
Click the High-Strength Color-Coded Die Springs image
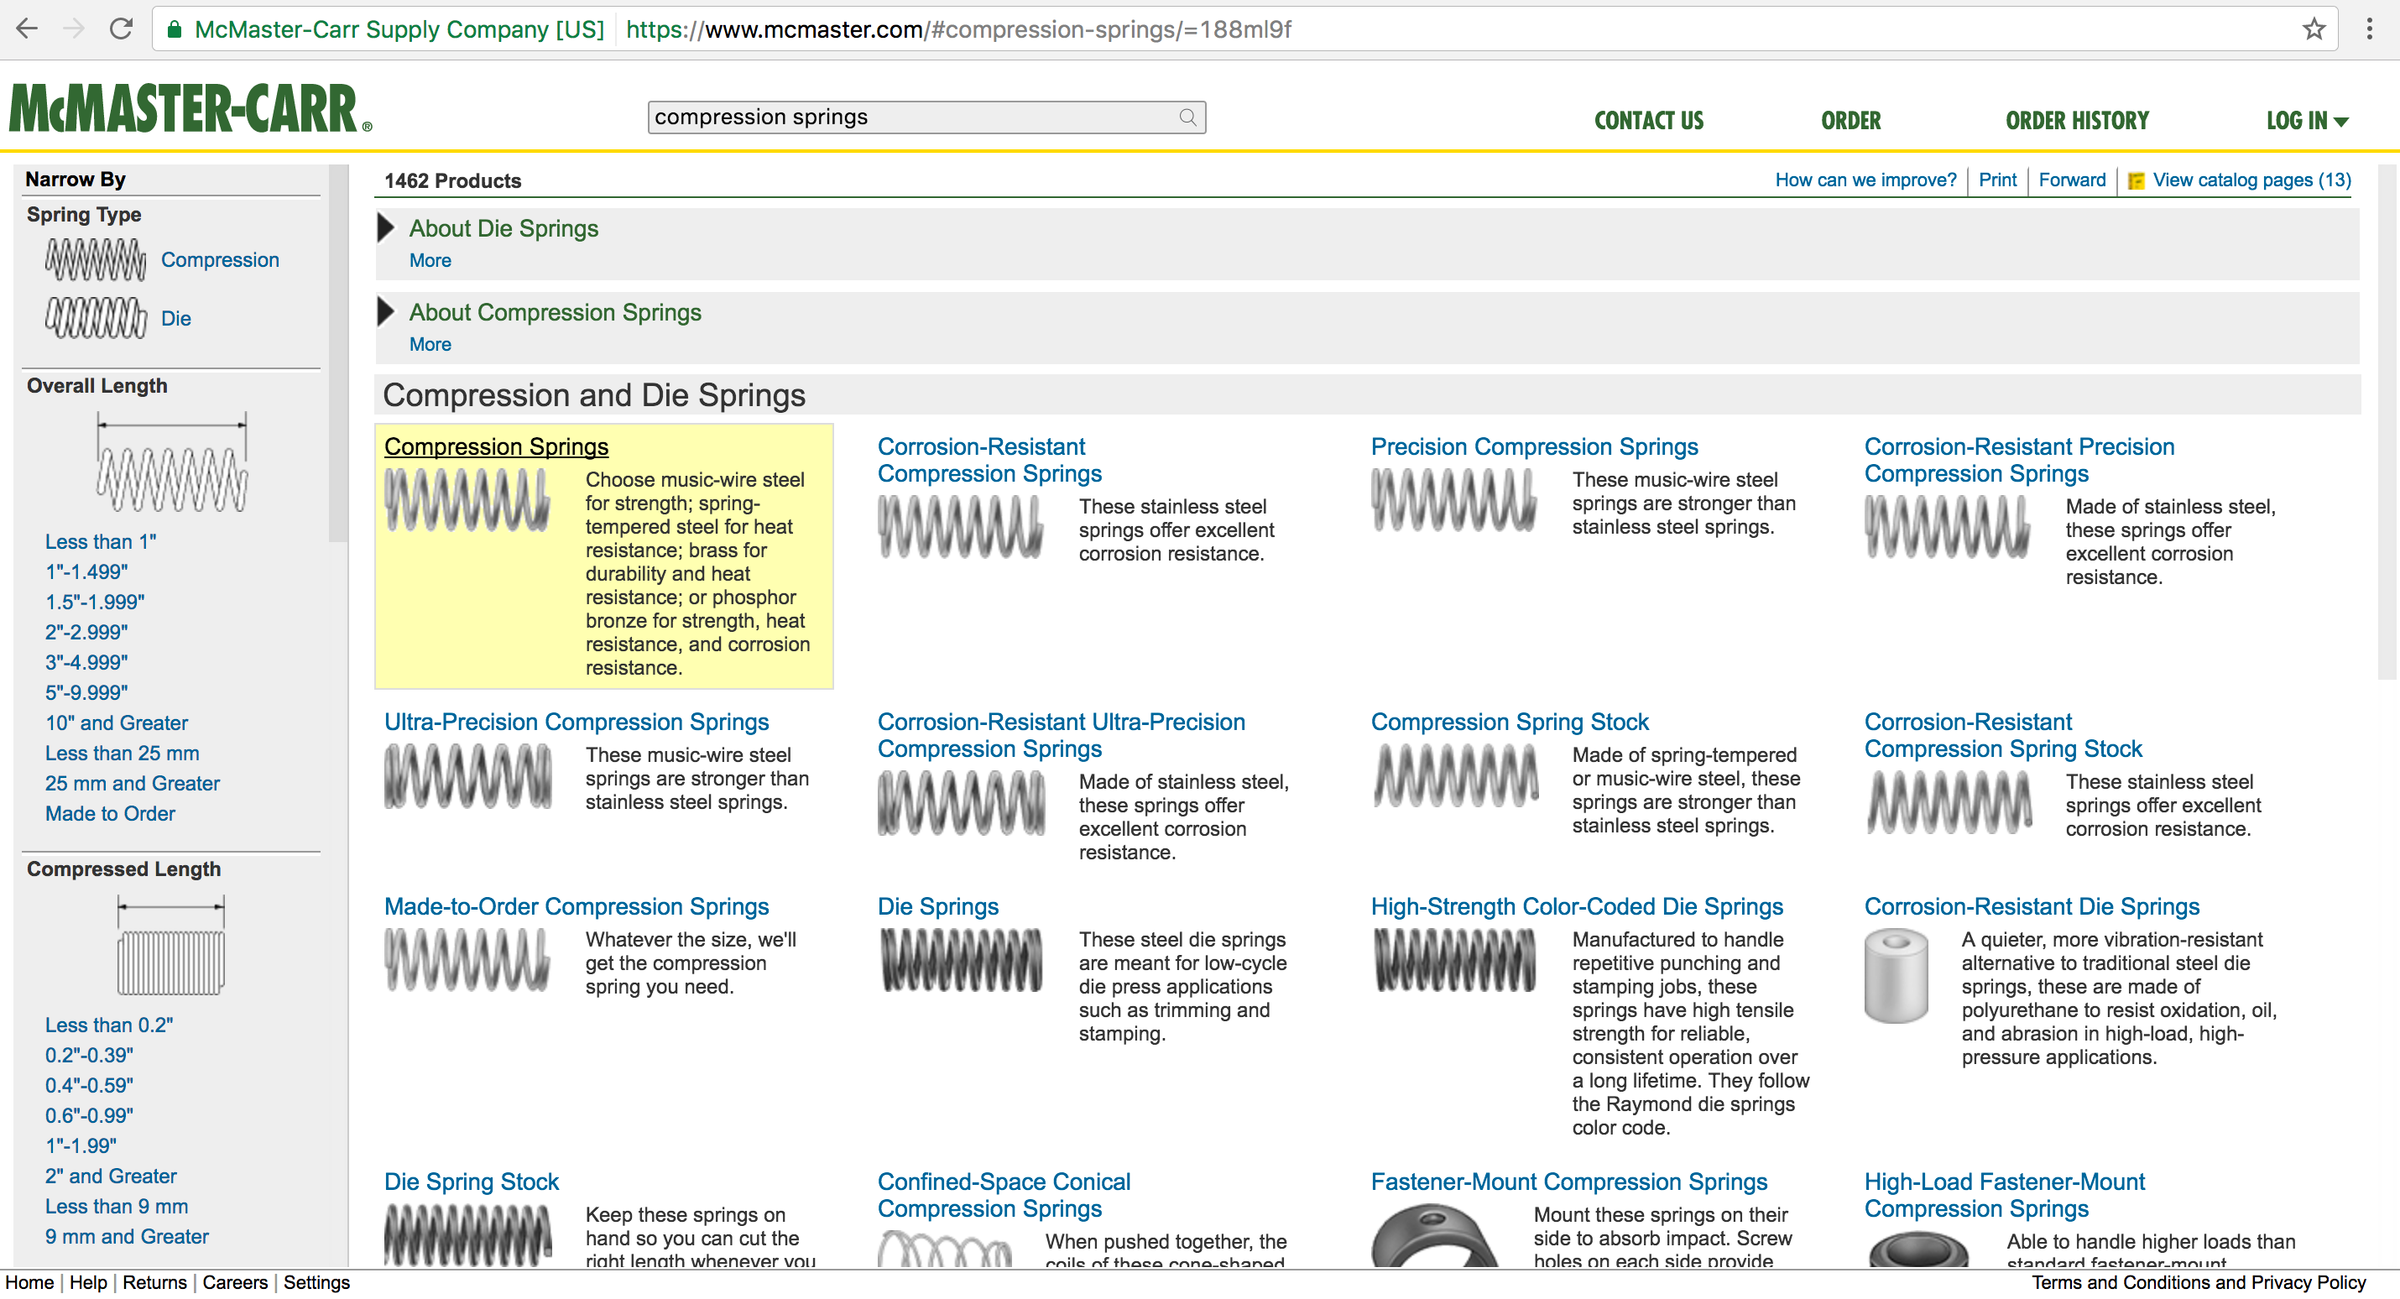pos(1454,959)
